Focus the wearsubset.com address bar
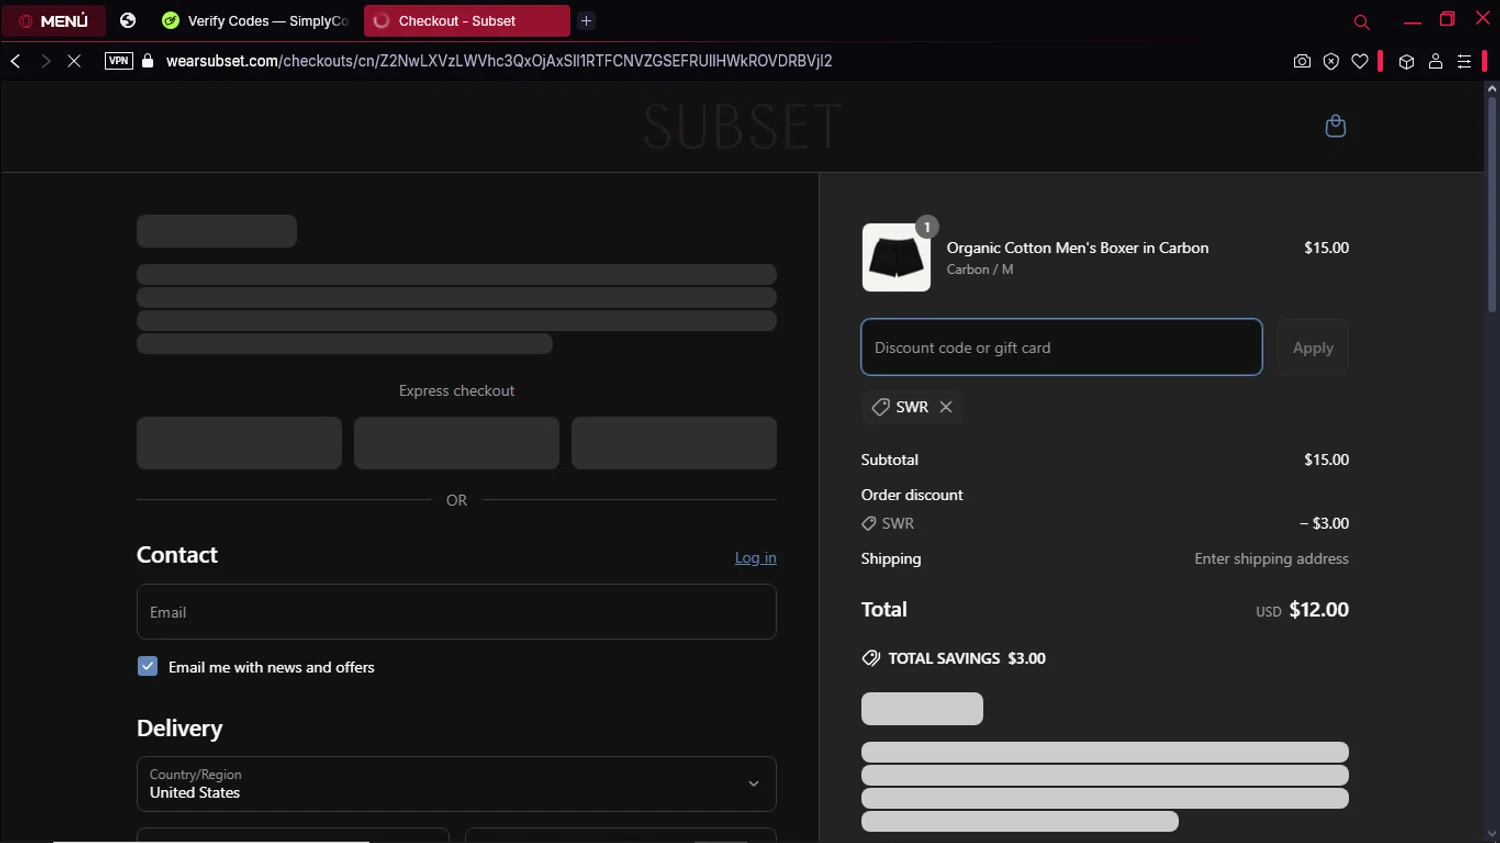Image resolution: width=1500 pixels, height=843 pixels. pyautogui.click(x=499, y=61)
